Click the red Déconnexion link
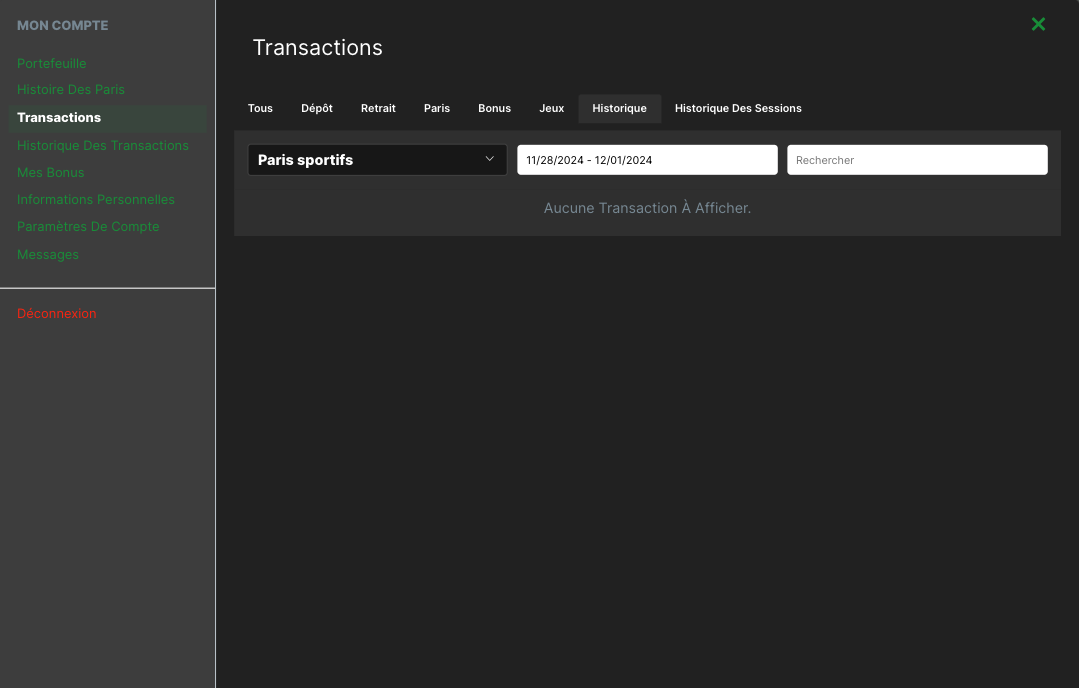This screenshot has width=1079, height=688. 57,313
